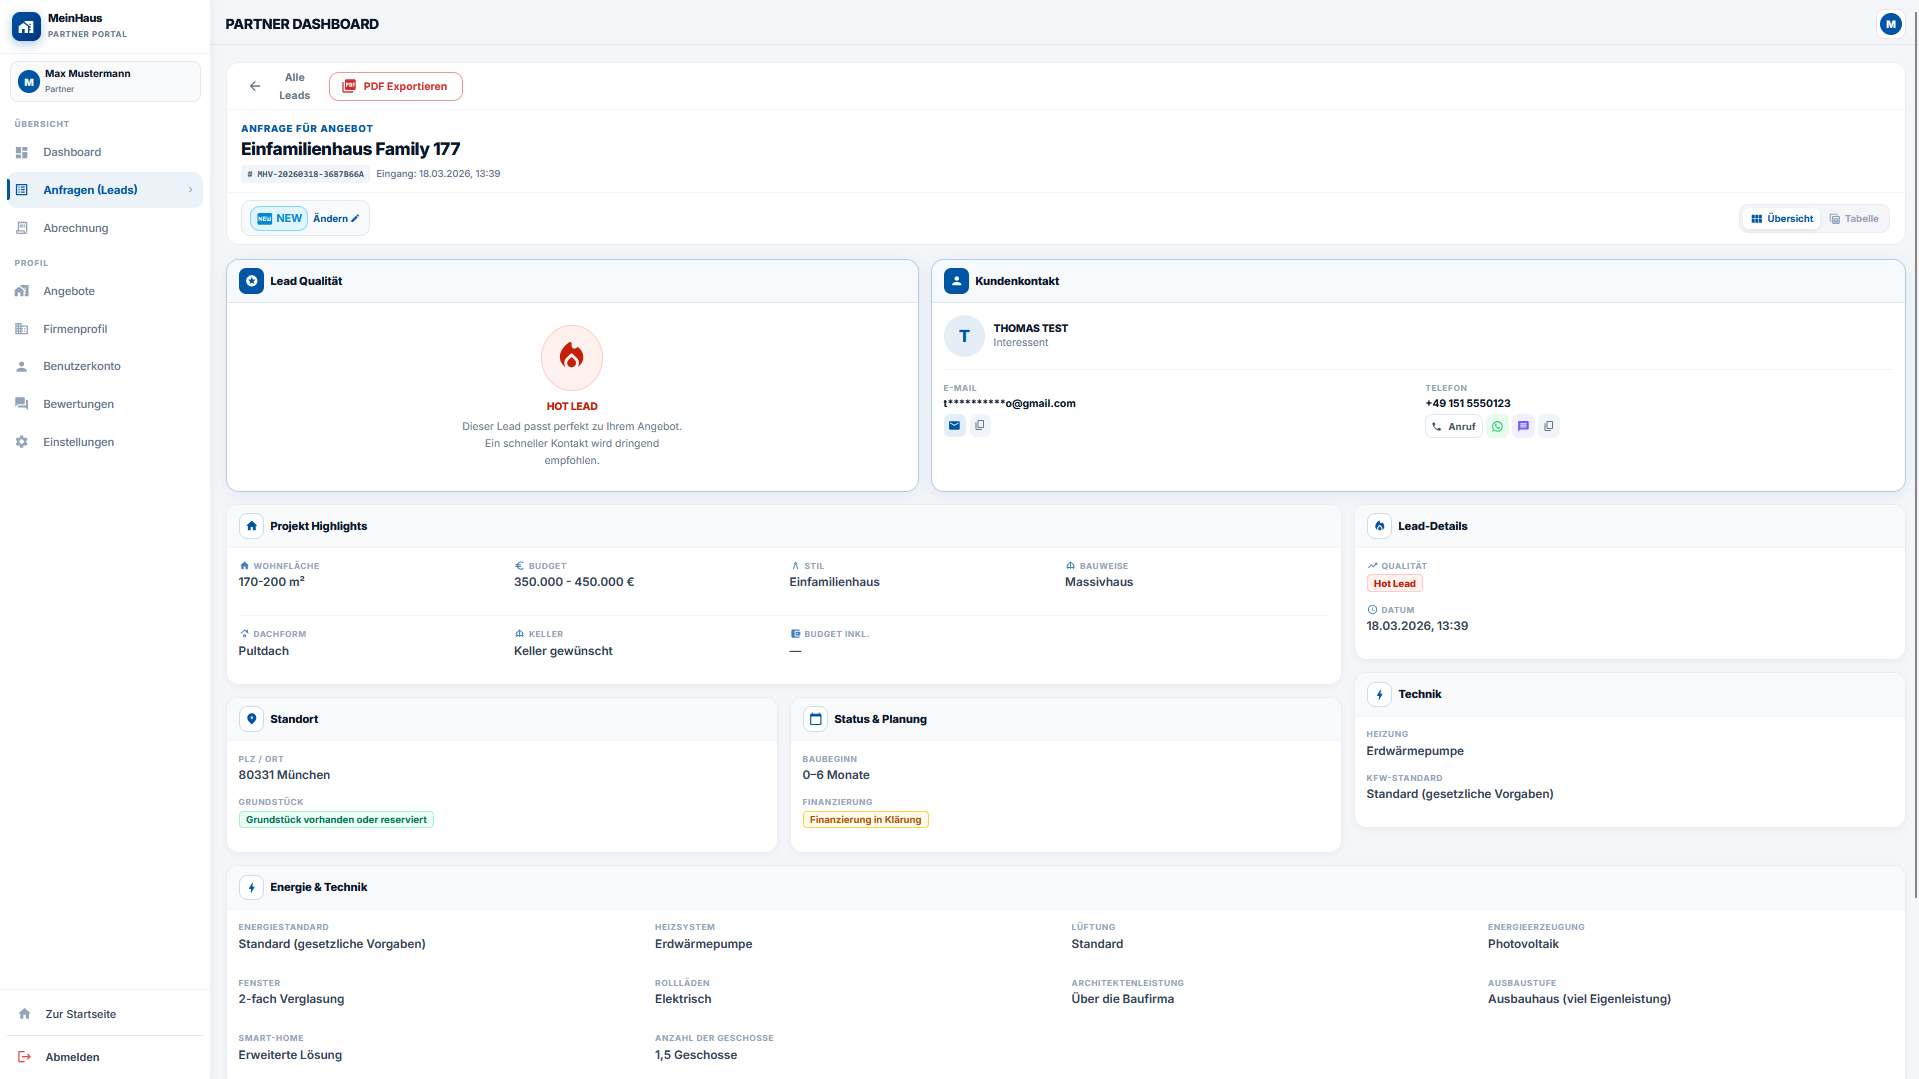Change lead status with Ändern
Image resolution: width=1919 pixels, height=1079 pixels.
pos(336,219)
